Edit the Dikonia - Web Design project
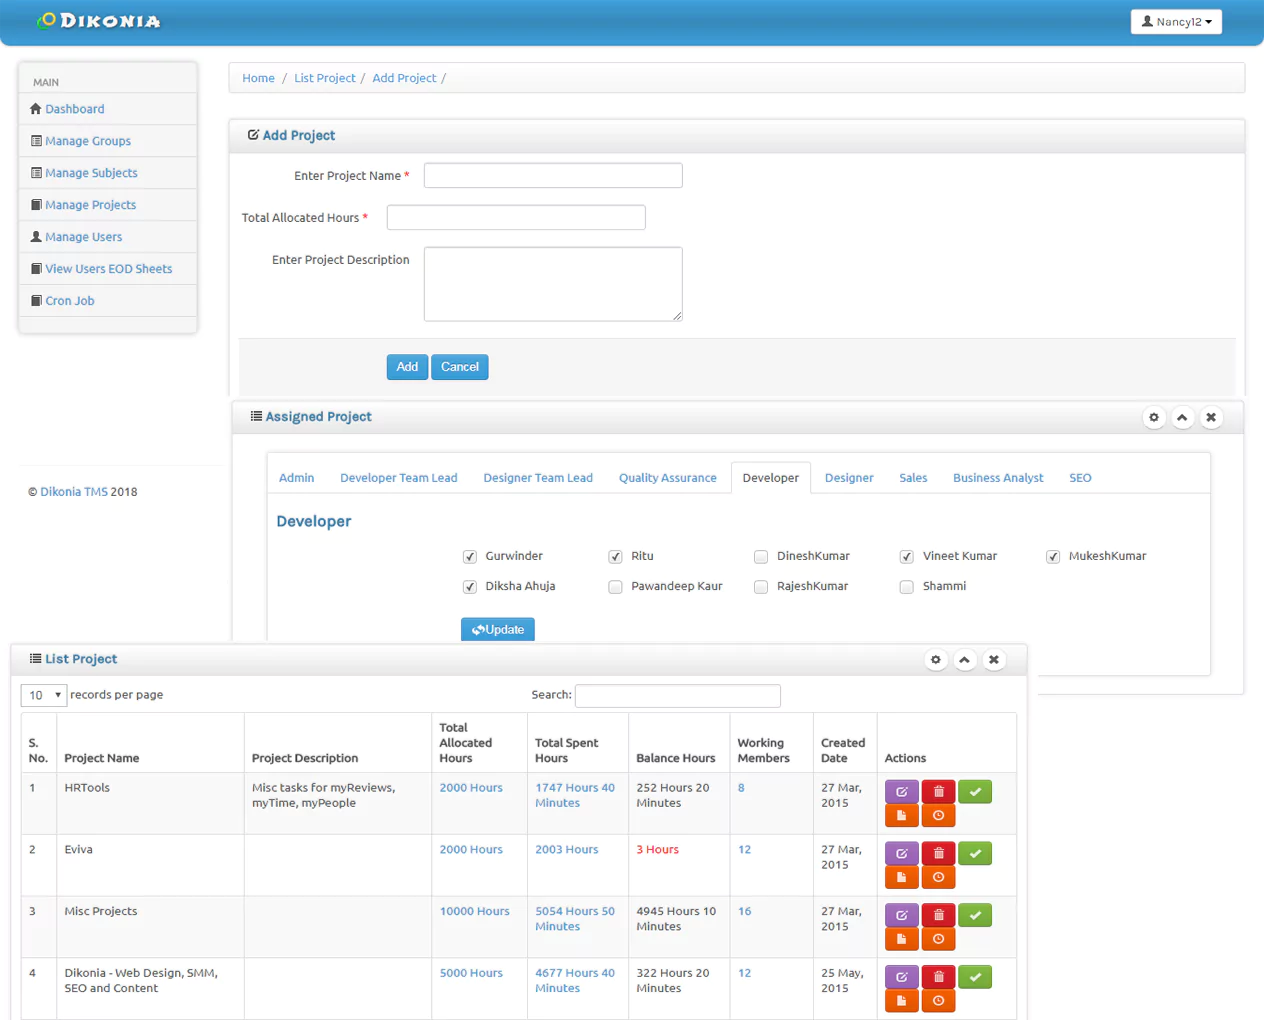Viewport: 1264px width, 1020px height. pyautogui.click(x=901, y=977)
